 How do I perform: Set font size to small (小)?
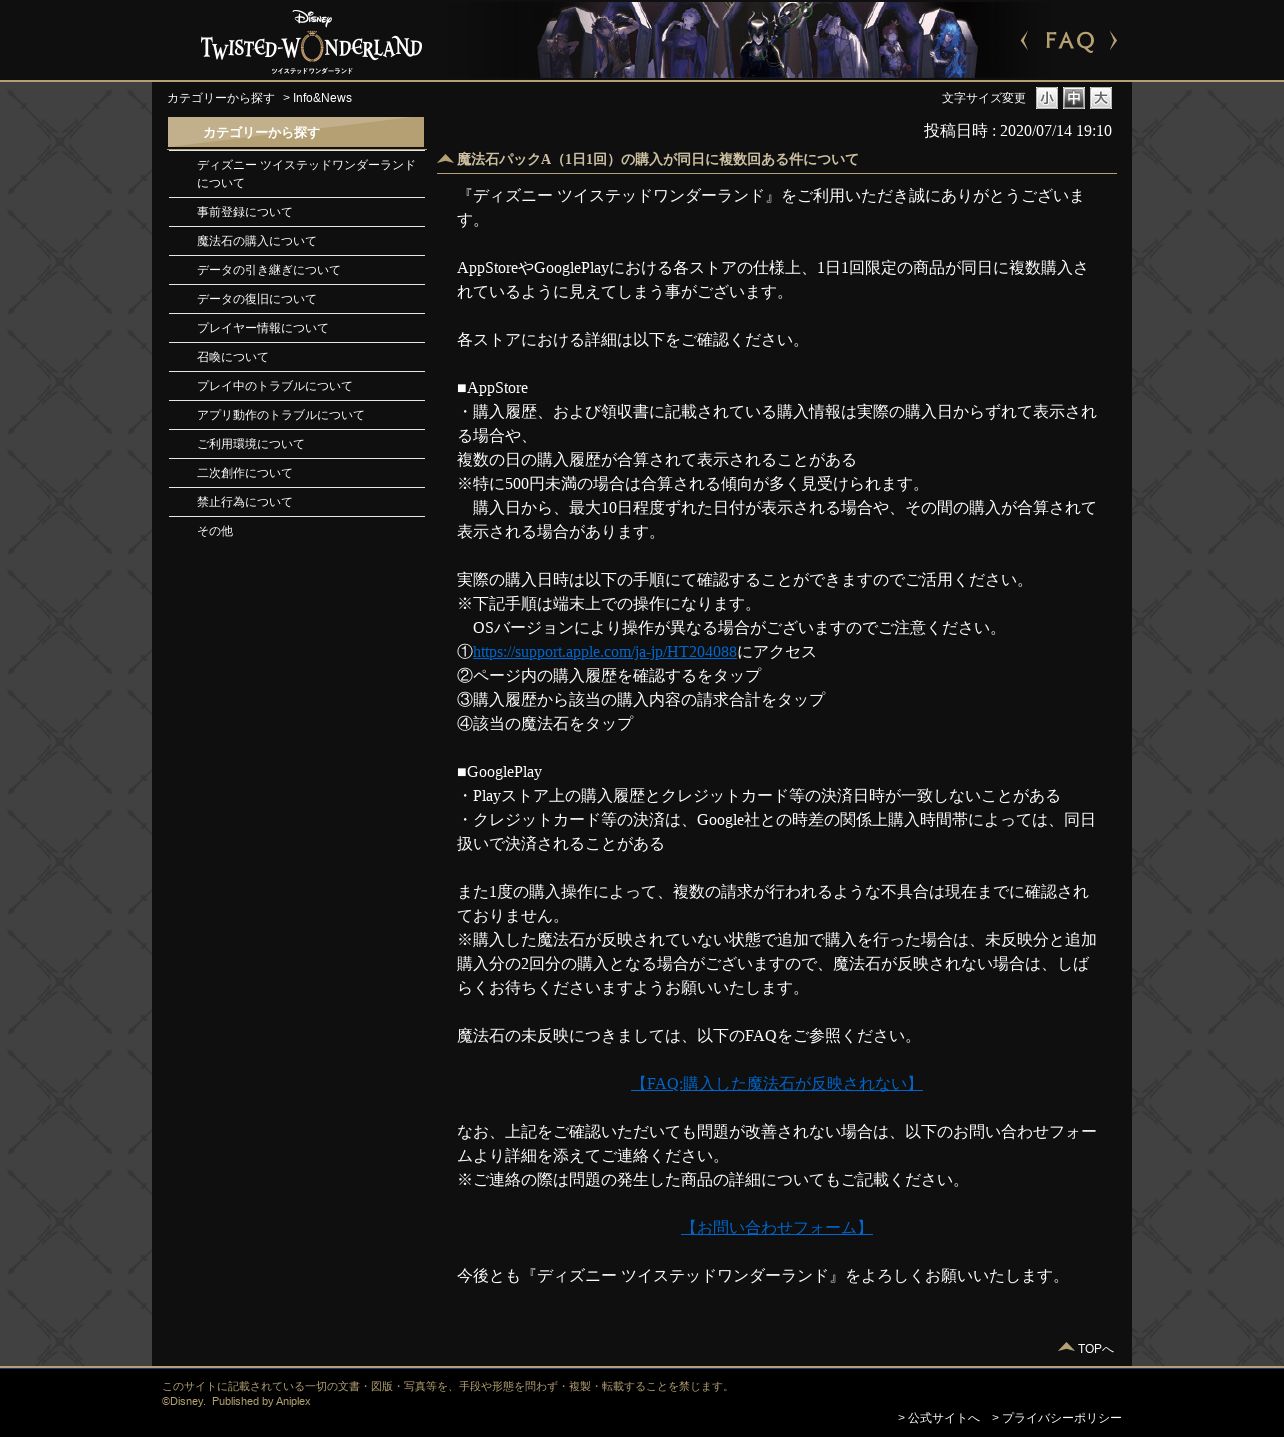point(1046,98)
